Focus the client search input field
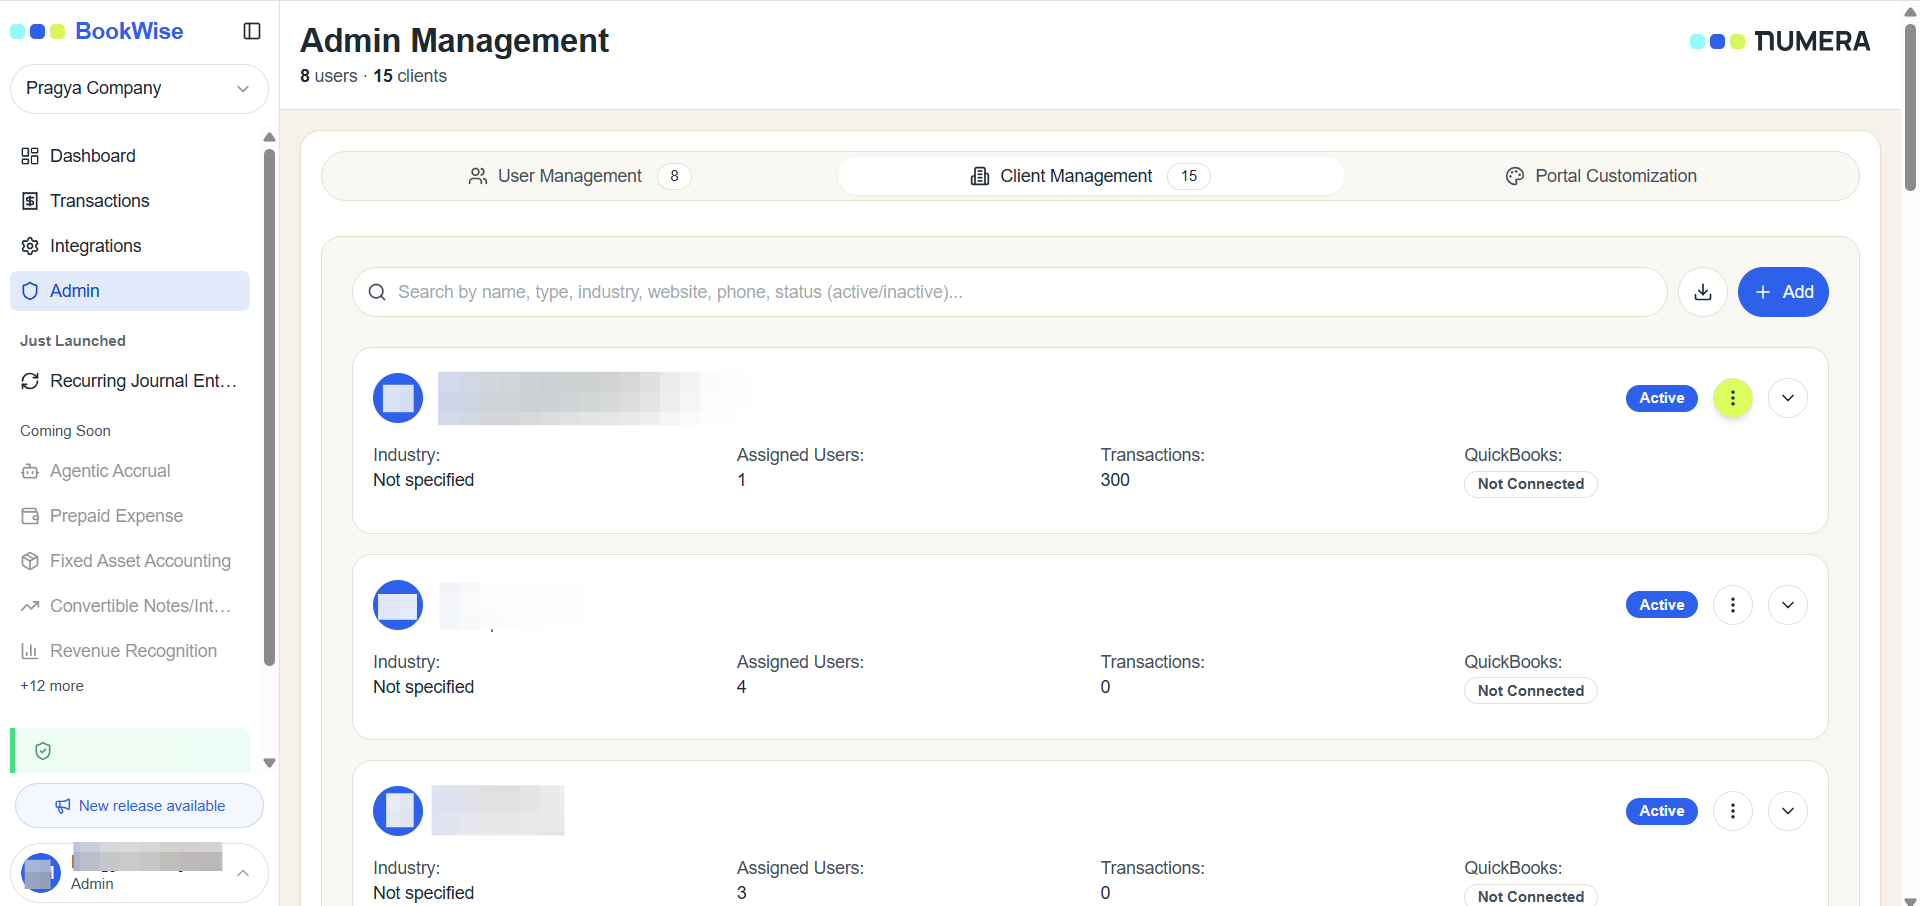The height and width of the screenshot is (906, 1920). pyautogui.click(x=1010, y=292)
